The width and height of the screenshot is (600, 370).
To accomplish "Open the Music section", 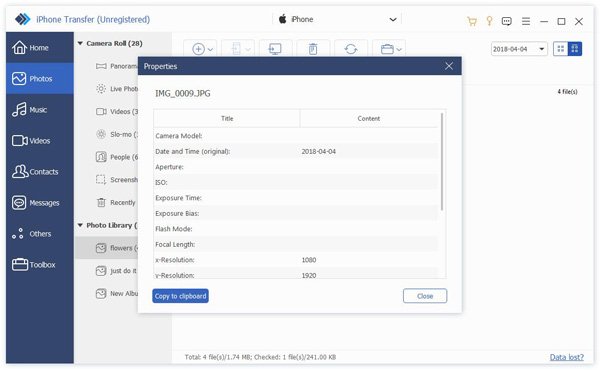I will [x=40, y=110].
